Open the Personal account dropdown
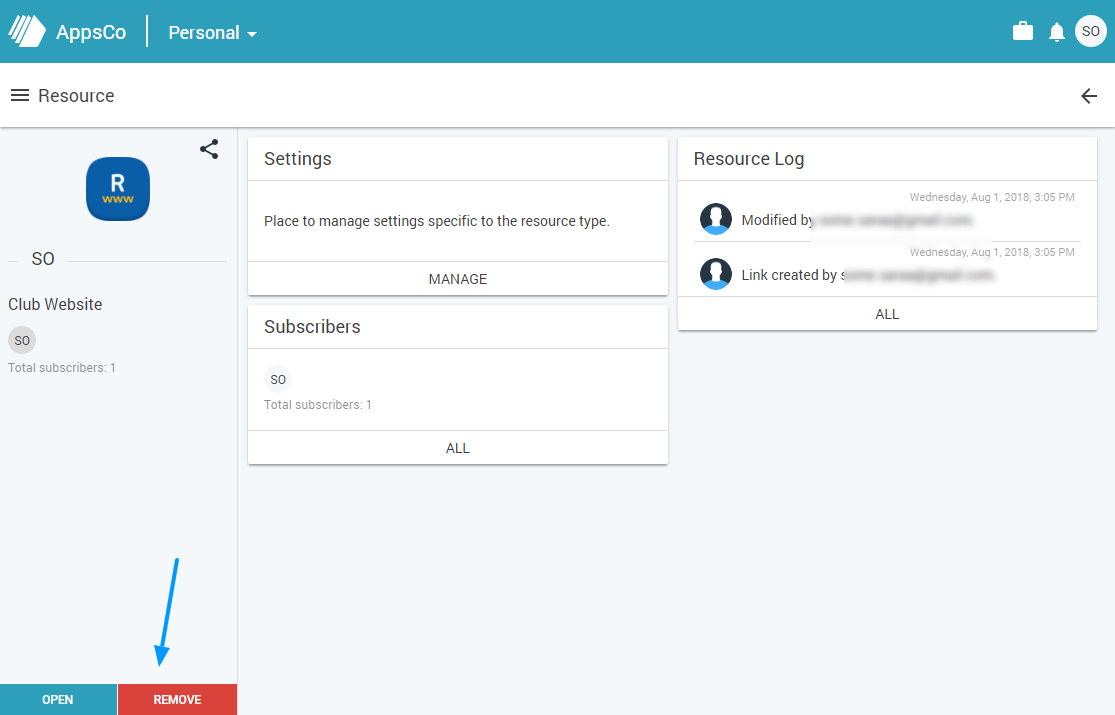Viewport: 1115px width, 715px height. (212, 33)
